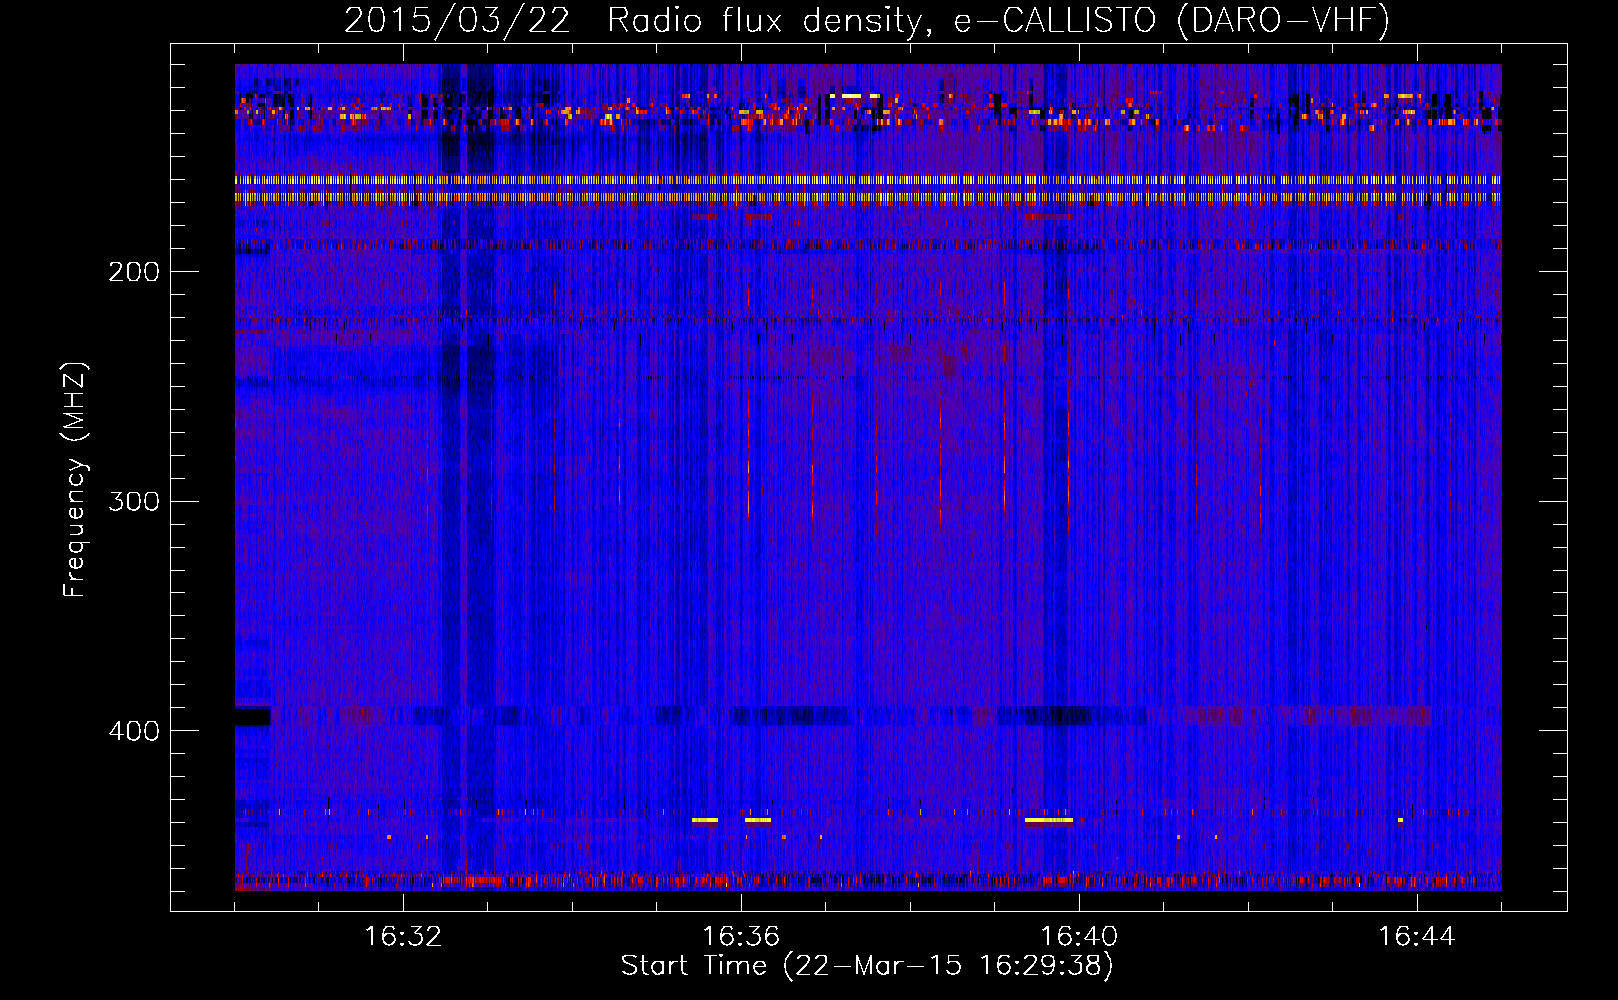Screen dimensions: 1618x1000
Task: Click the longest yellow burst segment near 16:40
Action: coord(1048,820)
